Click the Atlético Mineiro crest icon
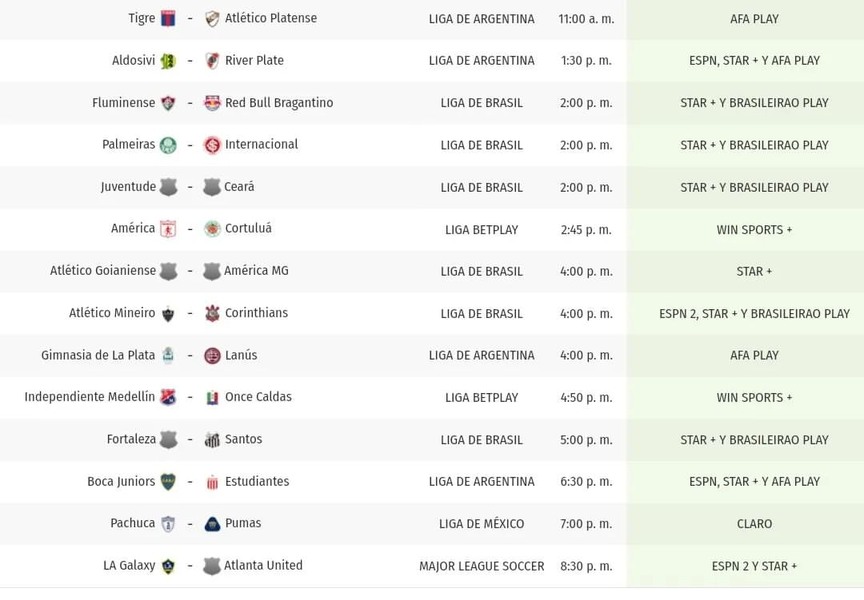 [x=168, y=314]
